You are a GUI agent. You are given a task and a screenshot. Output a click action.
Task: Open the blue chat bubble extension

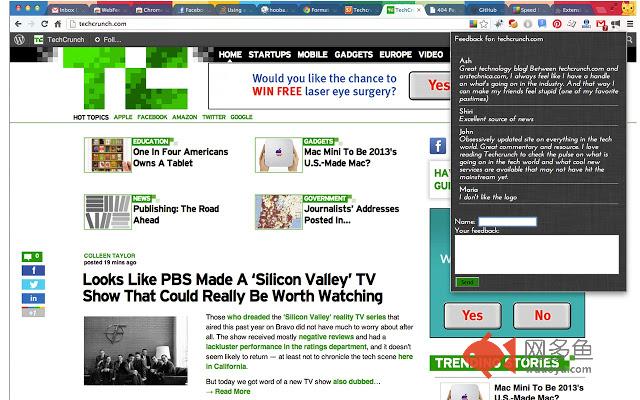(542, 24)
